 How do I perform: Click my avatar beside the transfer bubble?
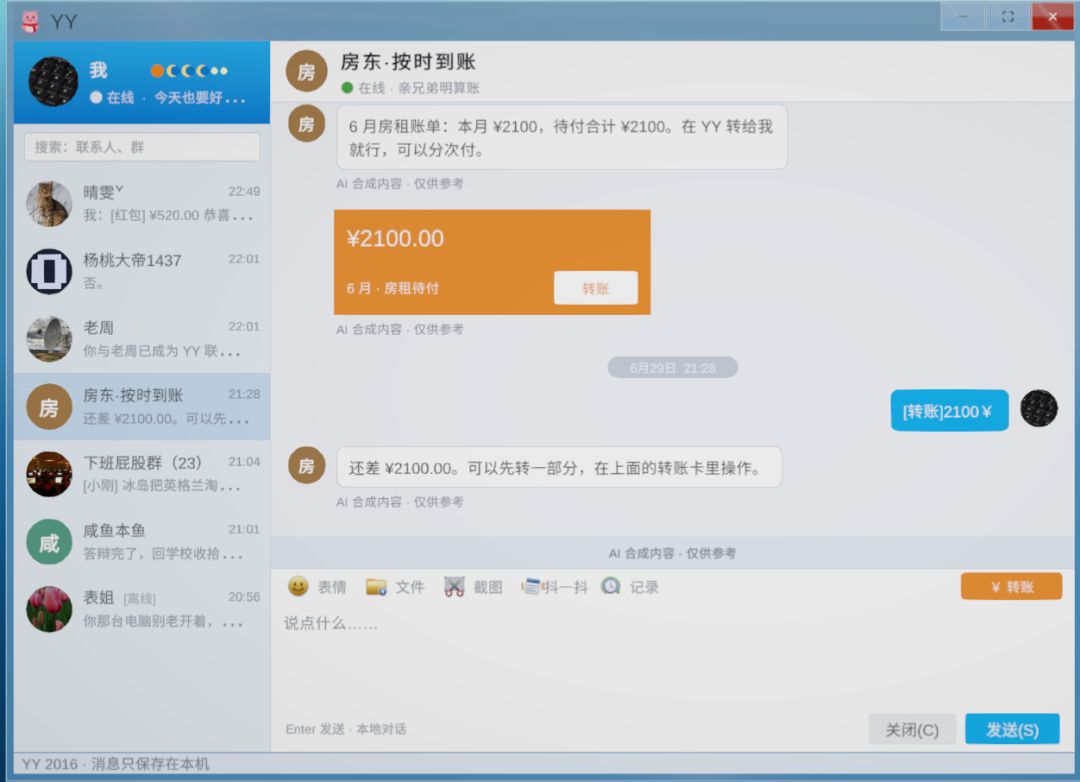[x=1039, y=408]
